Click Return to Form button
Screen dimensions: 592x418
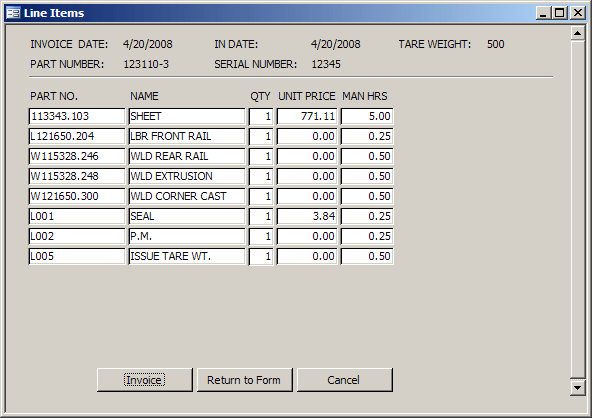244,380
